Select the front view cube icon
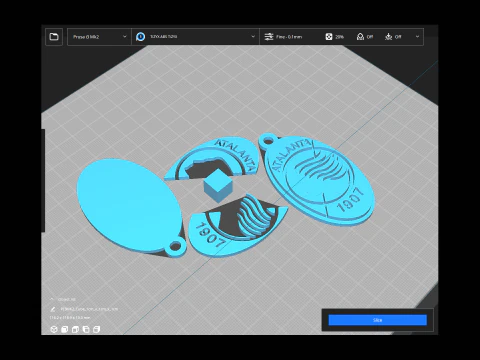Image resolution: width=480 pixels, height=360 pixels. [65, 329]
